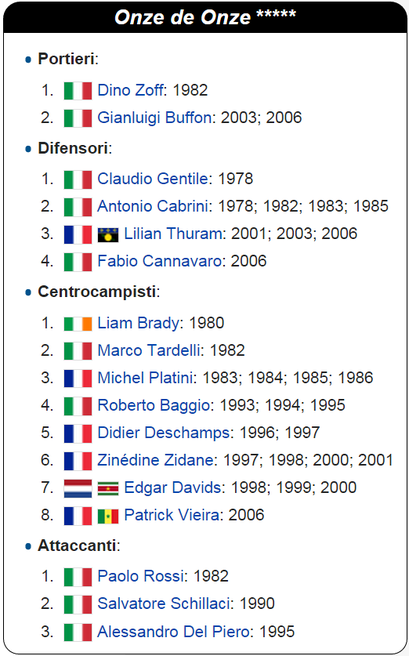Follow the Antonio Cabrini link
This screenshot has height=656, width=409.
click(153, 206)
